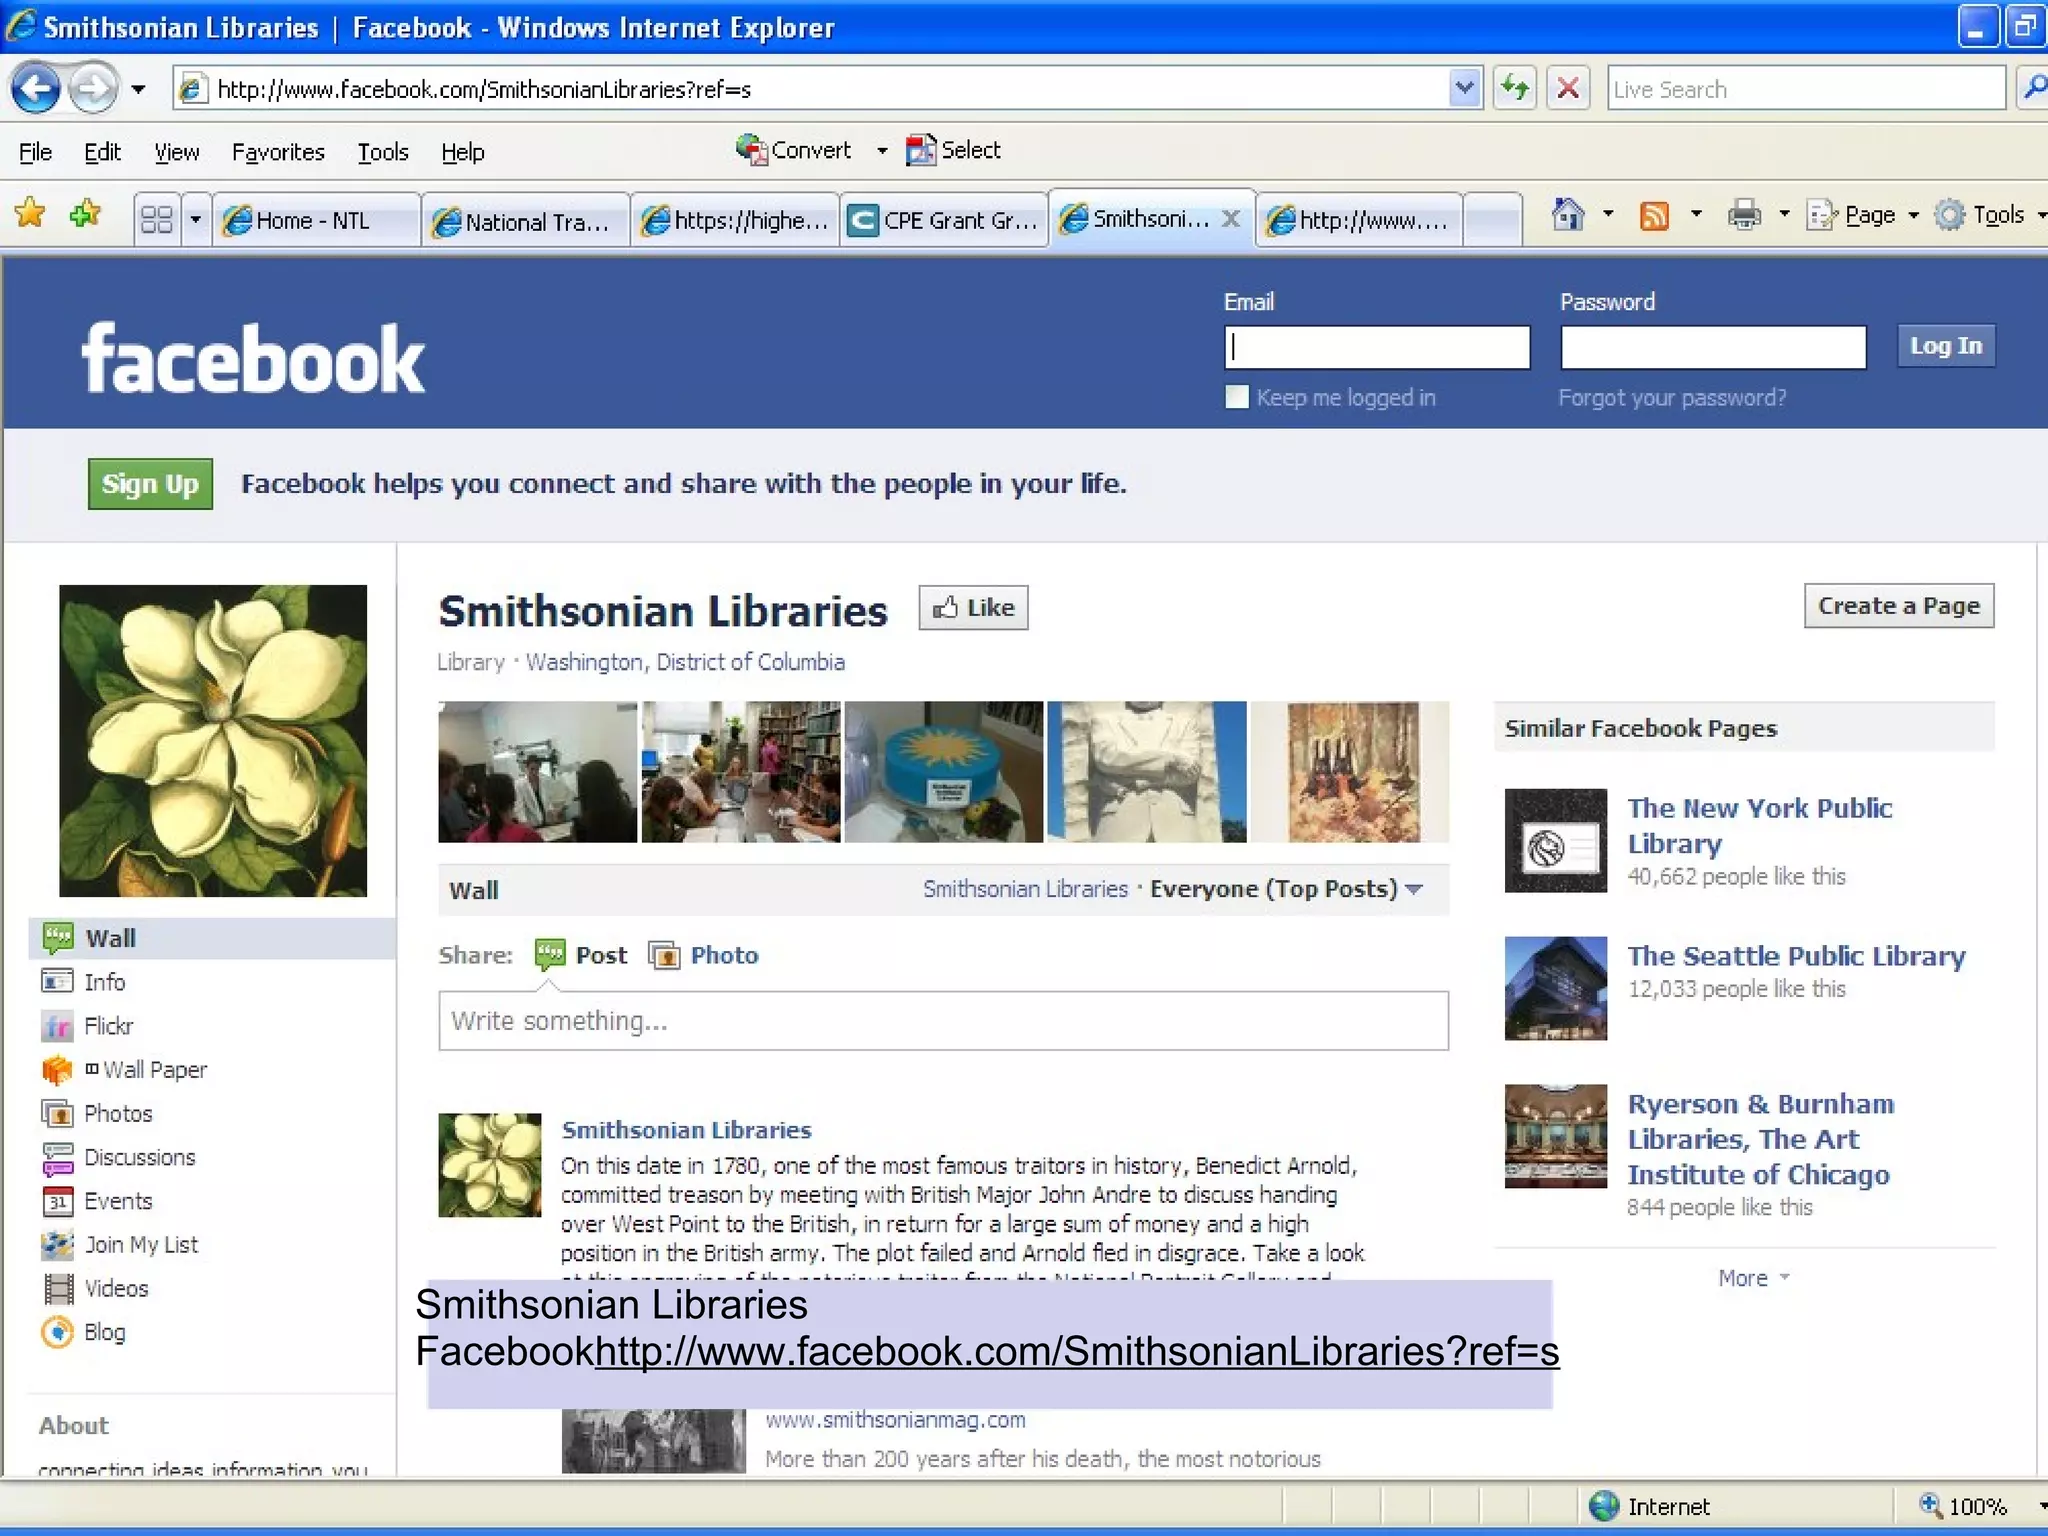Open Blog in the left sidebar

click(x=104, y=1332)
